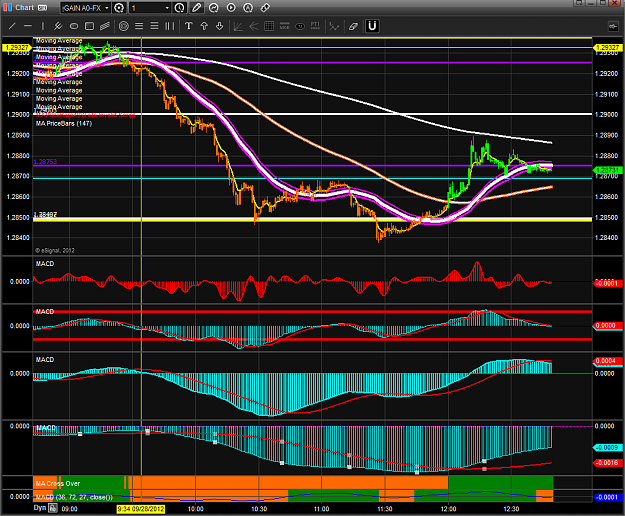This screenshot has height=516, width=625.
Task: Select the vertical line tool
Action: click(x=43, y=26)
